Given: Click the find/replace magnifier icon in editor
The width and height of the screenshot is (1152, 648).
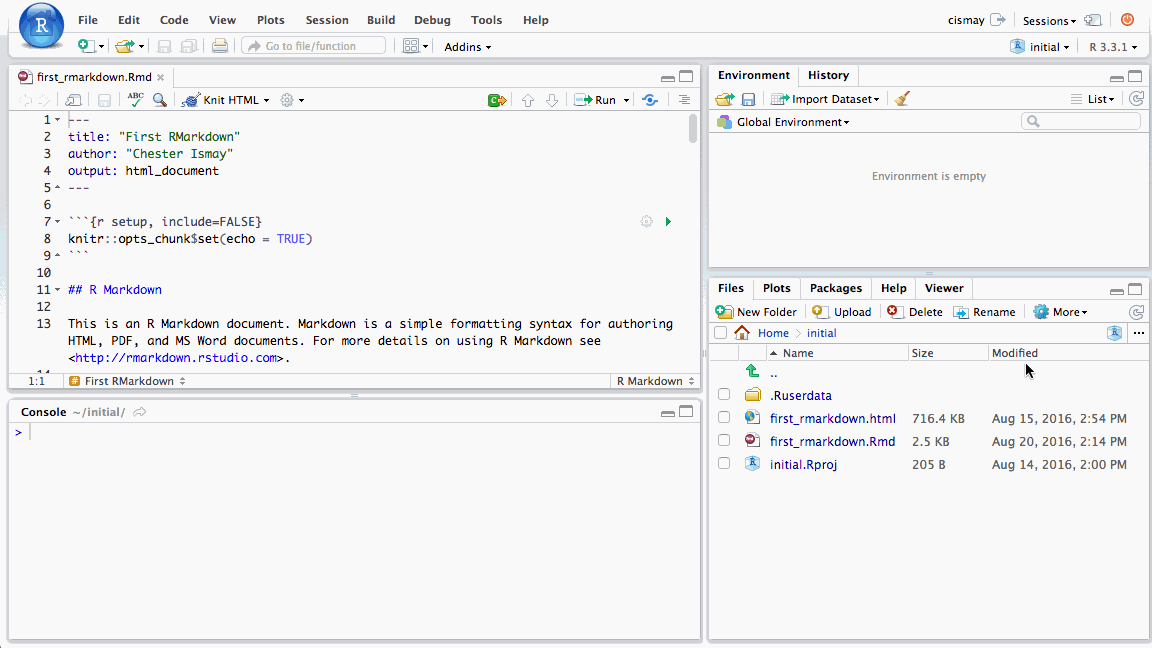Looking at the screenshot, I should pos(159,100).
